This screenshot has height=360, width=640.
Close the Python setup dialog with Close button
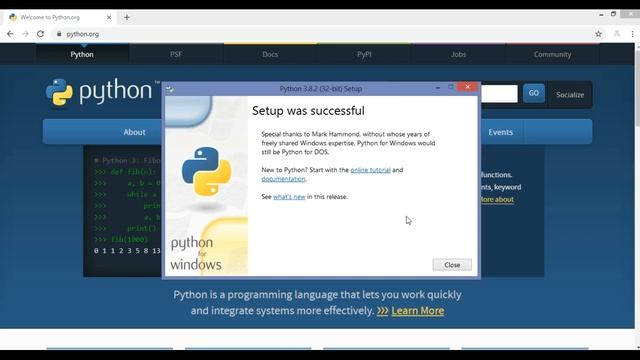[452, 264]
